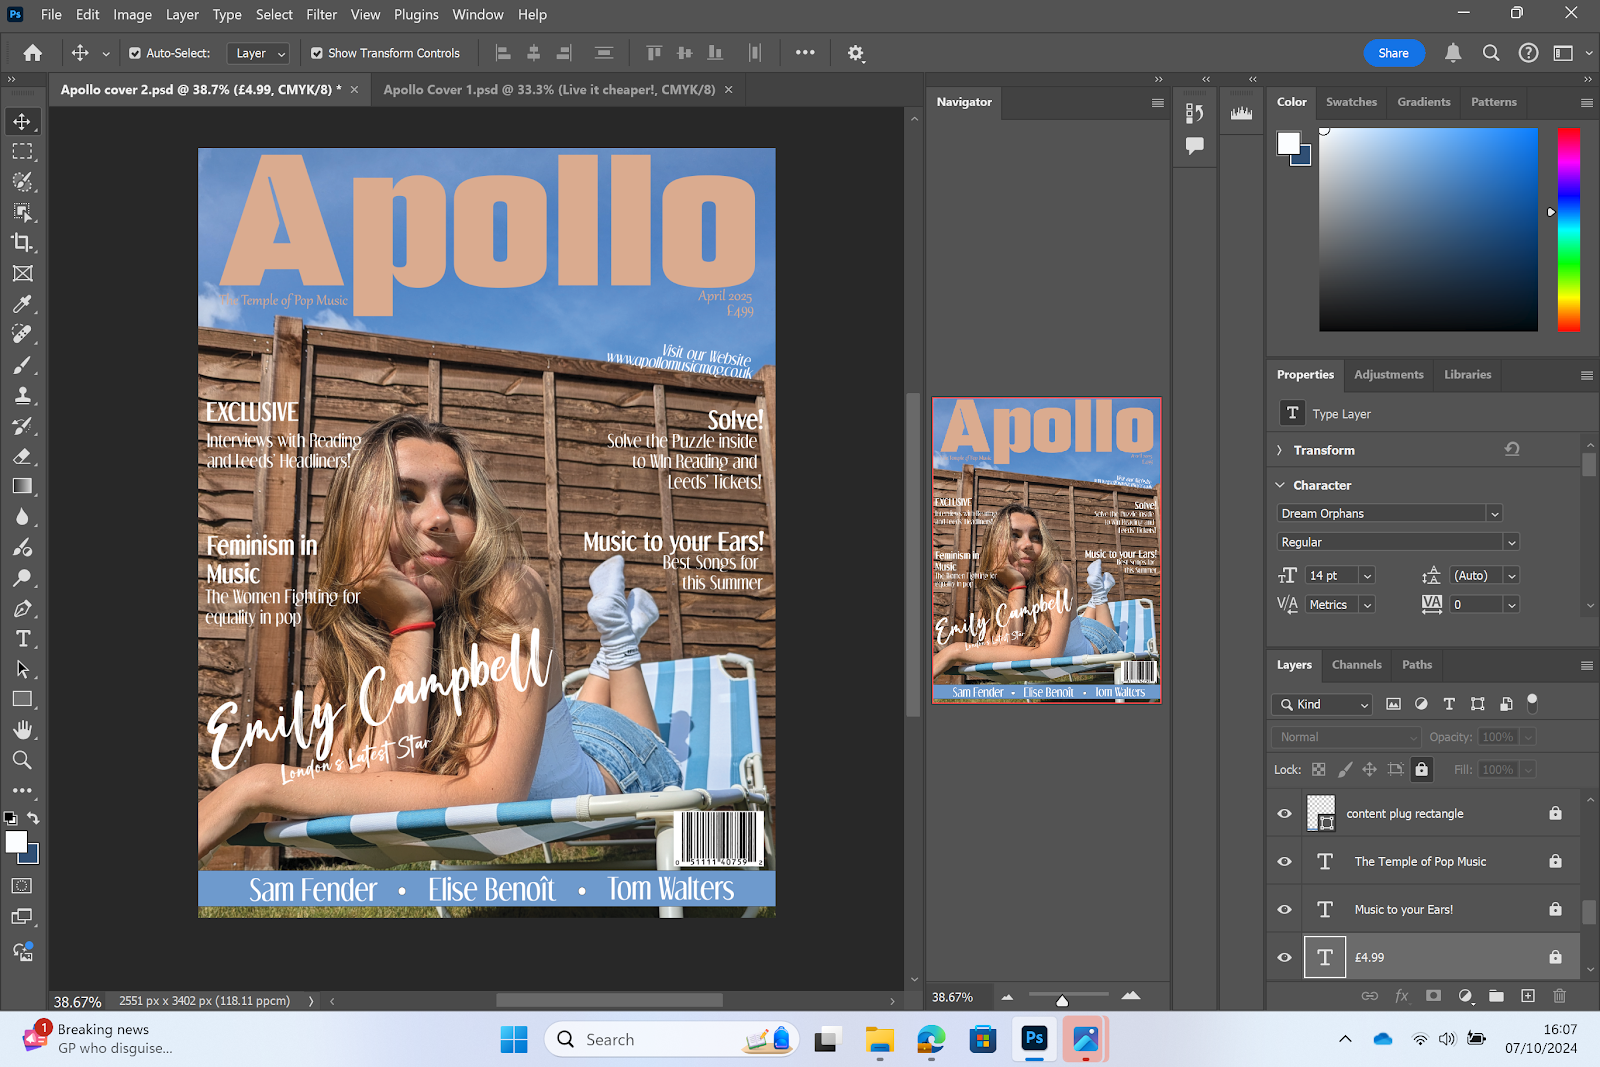Select the Eyedropper tool
Screen dimensions: 1600x1067
coord(22,304)
